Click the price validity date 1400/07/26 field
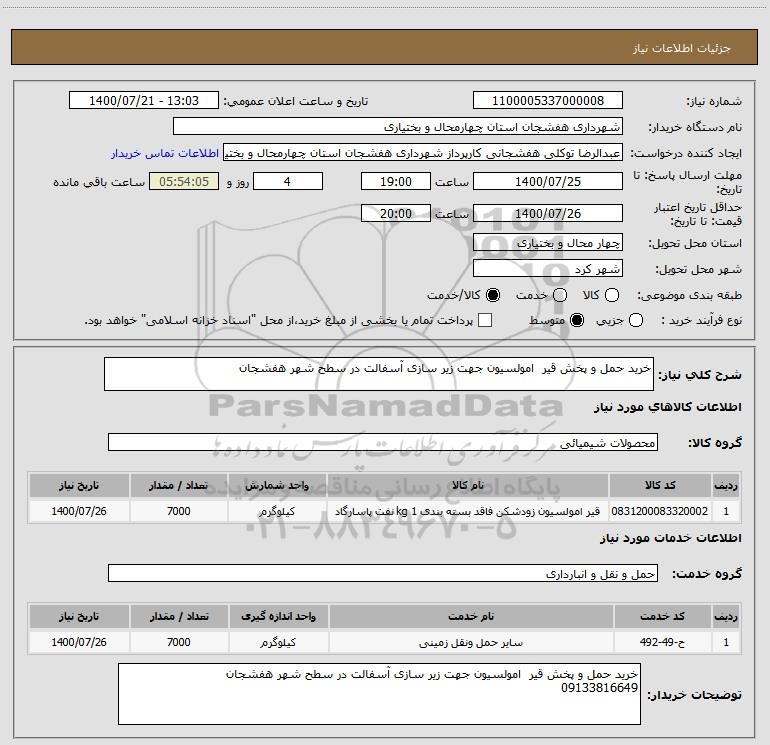The image size is (770, 745). [548, 214]
